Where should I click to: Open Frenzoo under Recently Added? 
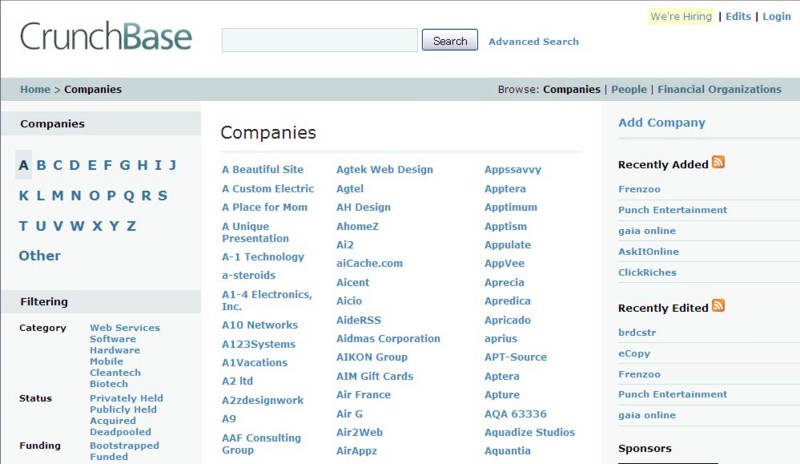click(x=639, y=189)
